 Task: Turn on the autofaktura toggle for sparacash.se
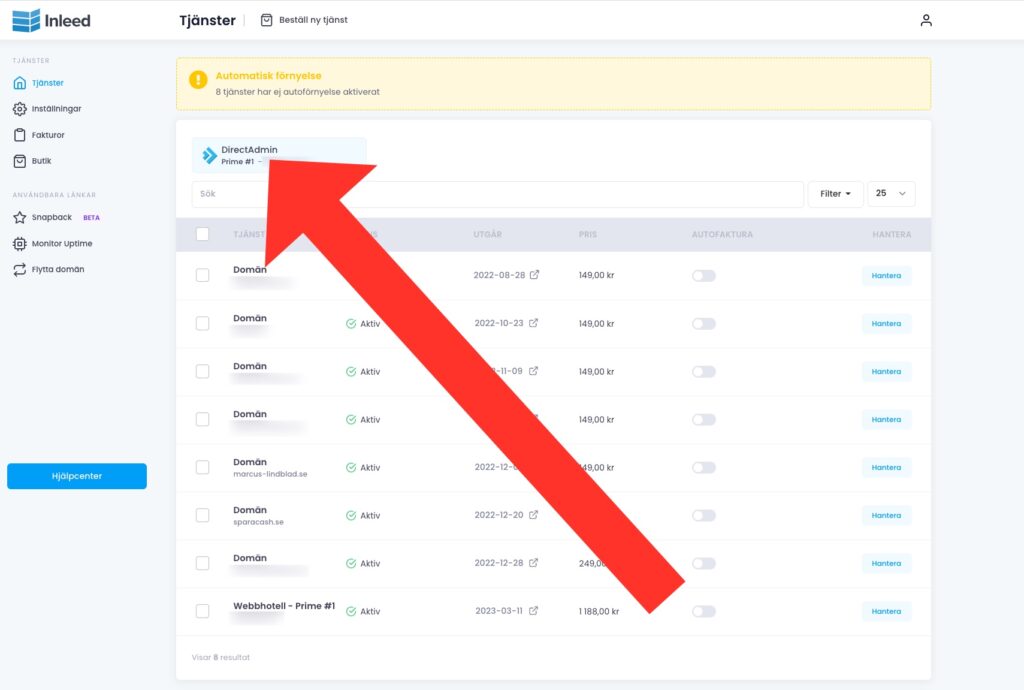(x=704, y=516)
